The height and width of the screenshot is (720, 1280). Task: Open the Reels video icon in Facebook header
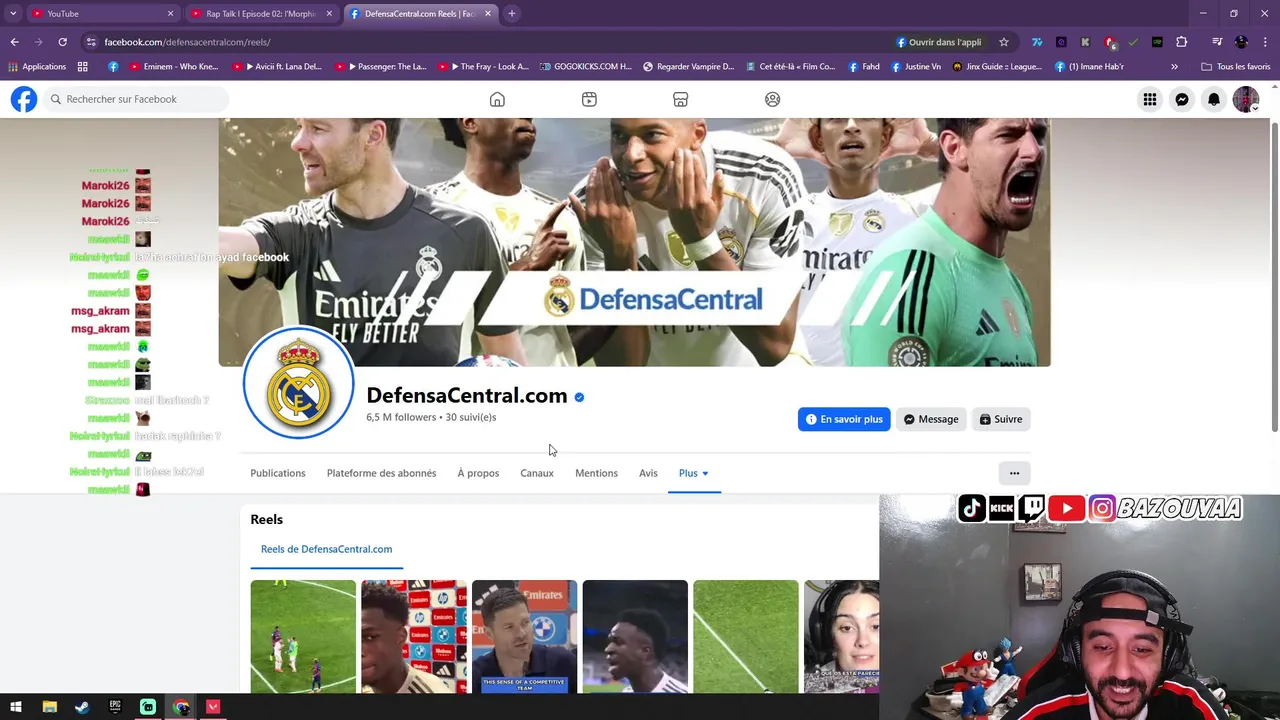pyautogui.click(x=589, y=99)
